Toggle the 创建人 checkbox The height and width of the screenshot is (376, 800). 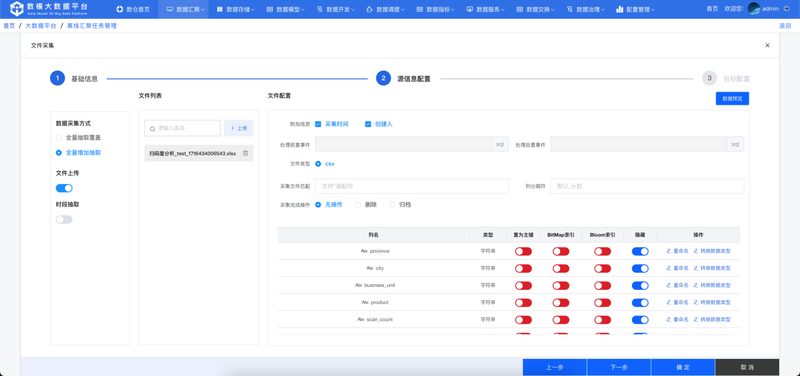[368, 124]
